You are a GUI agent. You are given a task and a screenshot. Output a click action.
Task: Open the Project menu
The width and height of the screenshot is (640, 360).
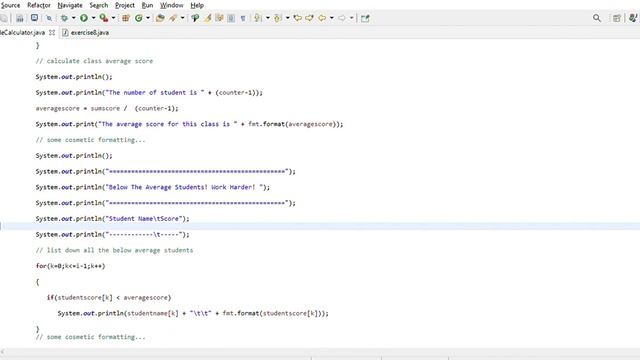click(124, 5)
